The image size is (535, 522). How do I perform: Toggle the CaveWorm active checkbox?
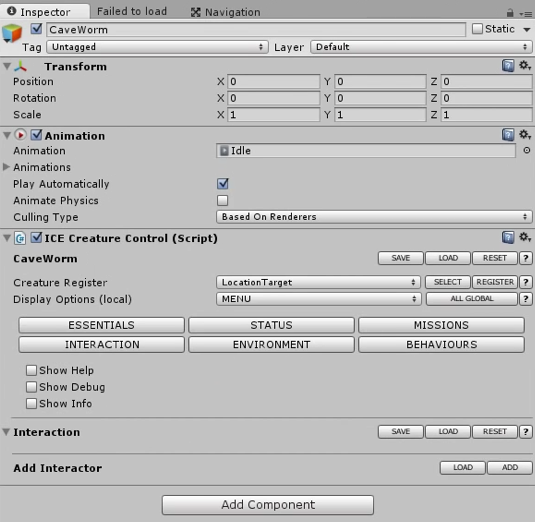[x=36, y=29]
